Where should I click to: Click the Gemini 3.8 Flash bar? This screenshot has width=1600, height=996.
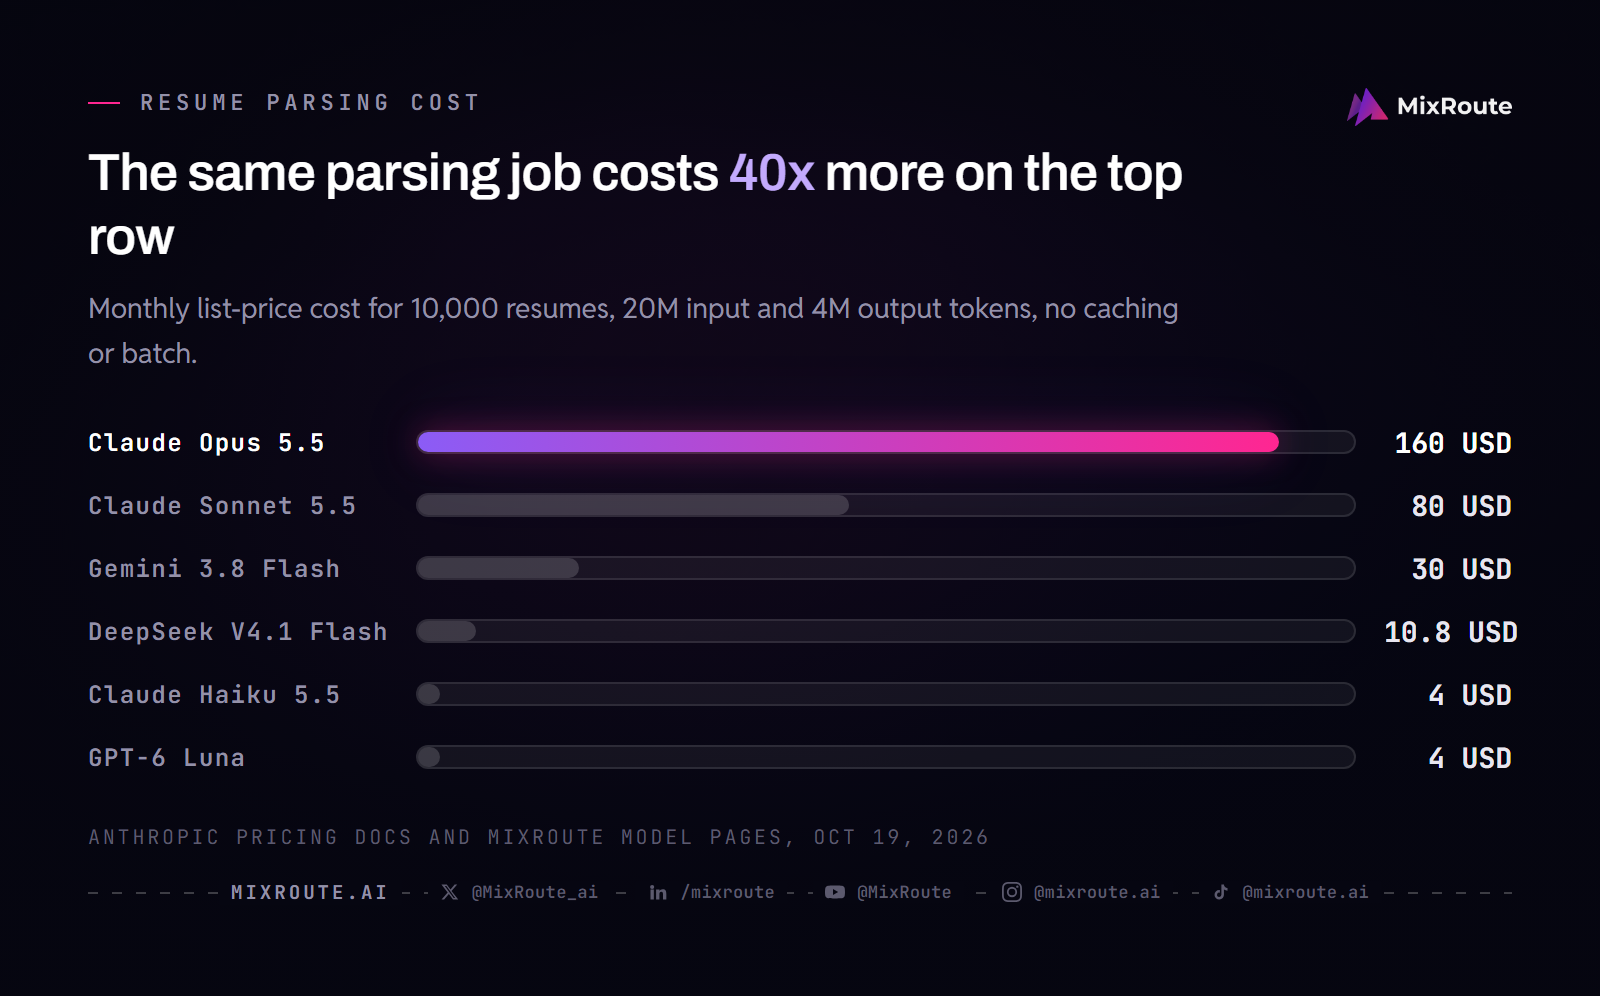point(498,568)
